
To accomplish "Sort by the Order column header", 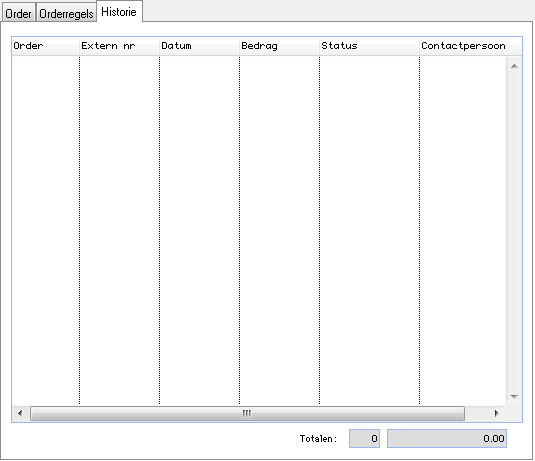I will 45,46.
